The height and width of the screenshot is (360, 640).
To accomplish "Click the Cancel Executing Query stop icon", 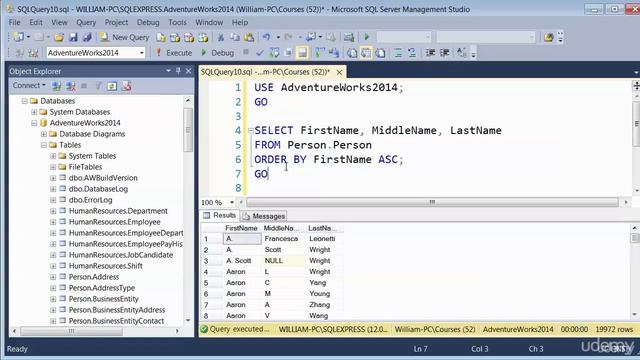I will tap(246, 52).
